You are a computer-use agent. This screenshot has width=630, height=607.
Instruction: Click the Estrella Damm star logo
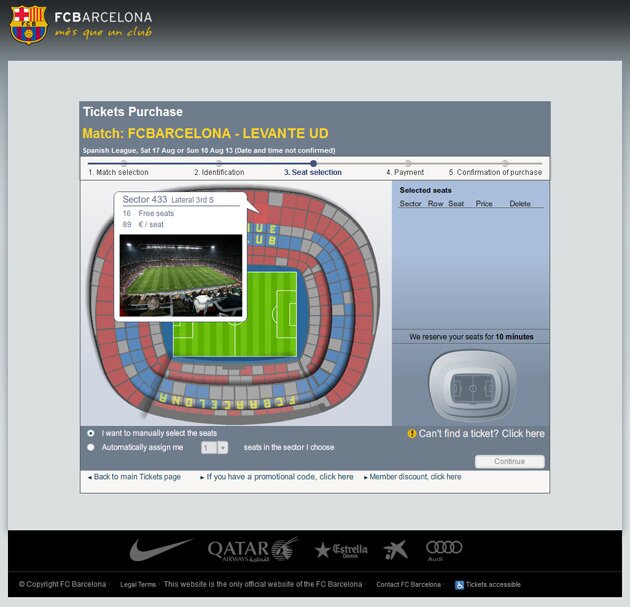tap(341, 550)
